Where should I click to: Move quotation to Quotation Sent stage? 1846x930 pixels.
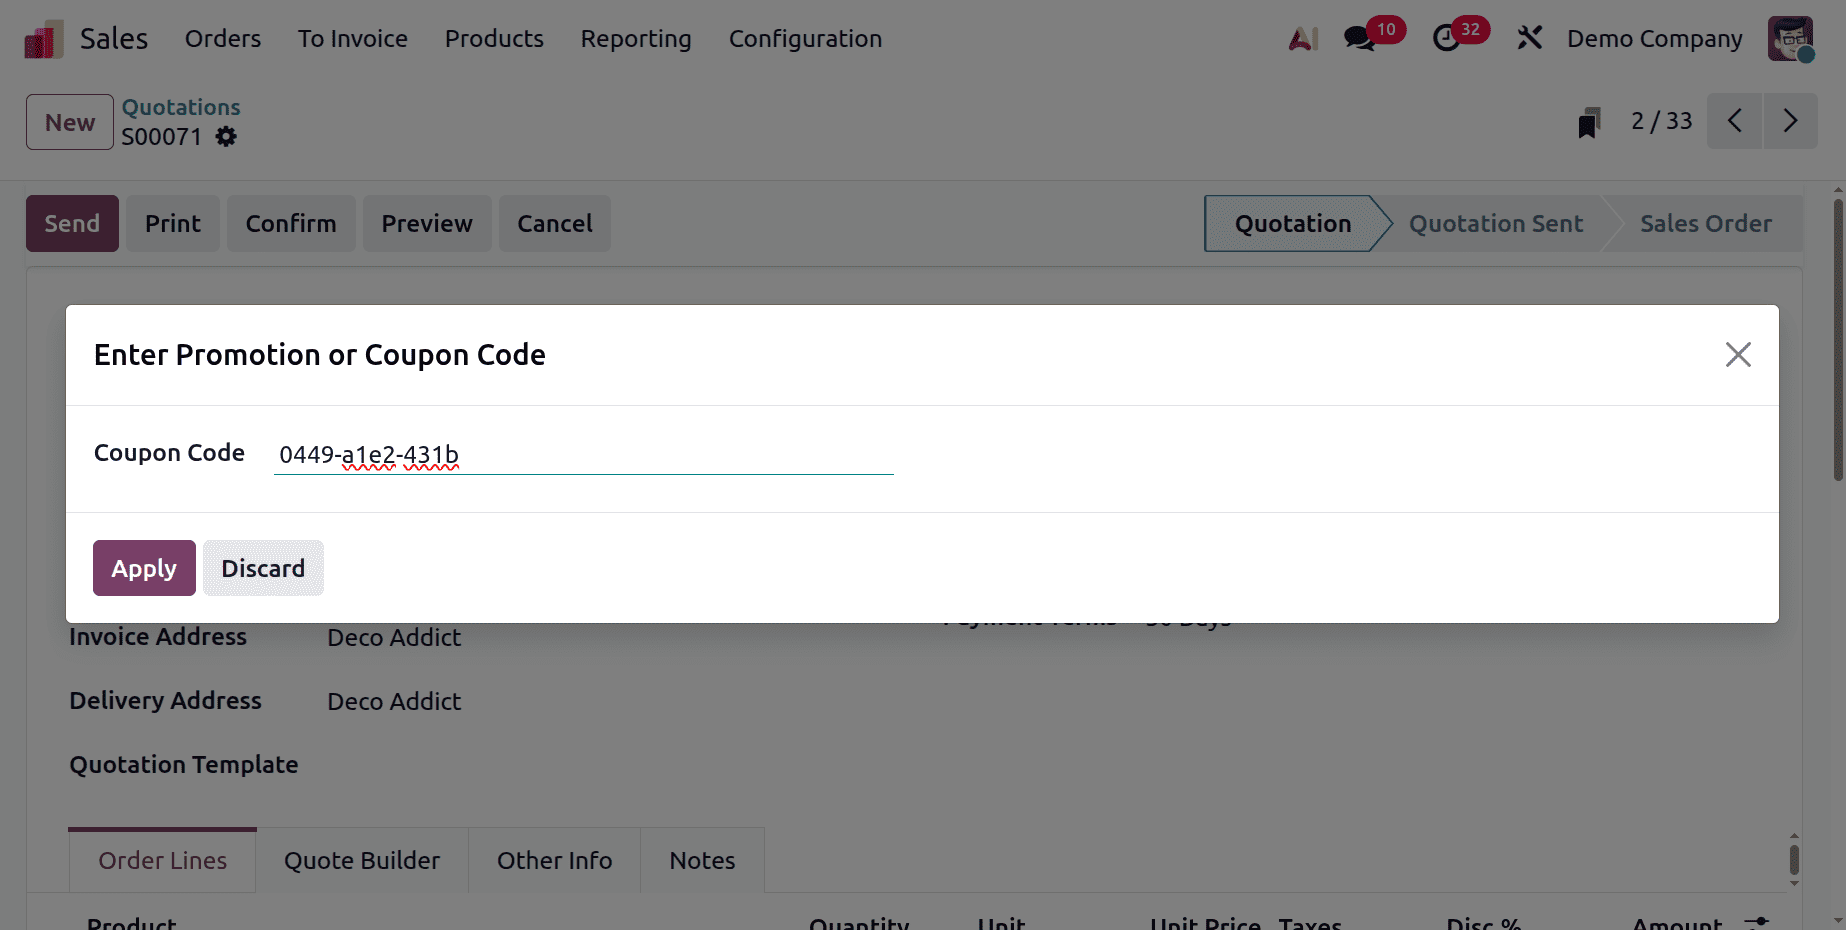(1495, 223)
